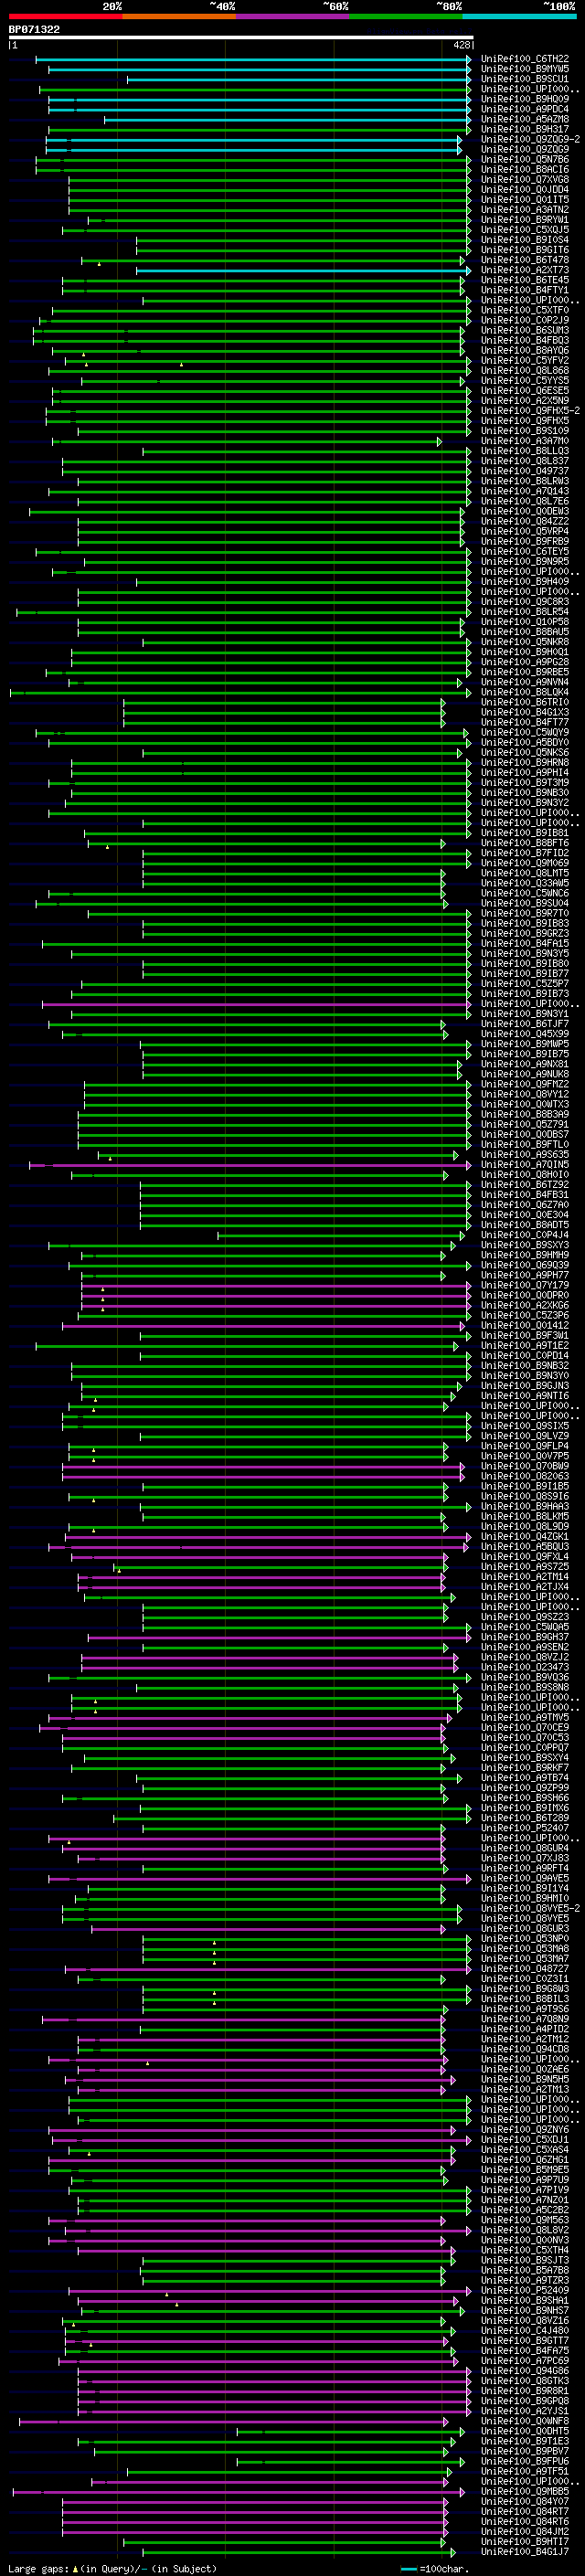Select UniRef100_A3ATN2 hit name

(x=524, y=210)
